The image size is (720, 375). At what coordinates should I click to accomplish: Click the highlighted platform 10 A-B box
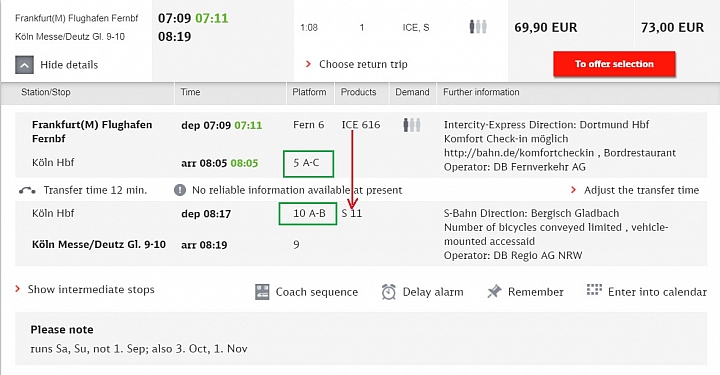(308, 213)
